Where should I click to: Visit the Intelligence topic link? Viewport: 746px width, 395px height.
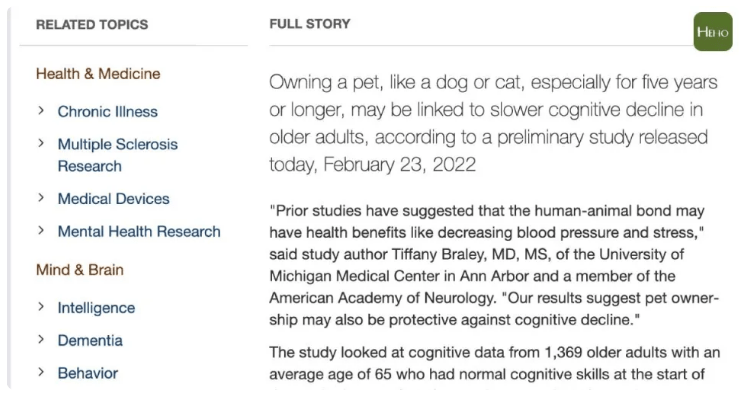point(97,308)
